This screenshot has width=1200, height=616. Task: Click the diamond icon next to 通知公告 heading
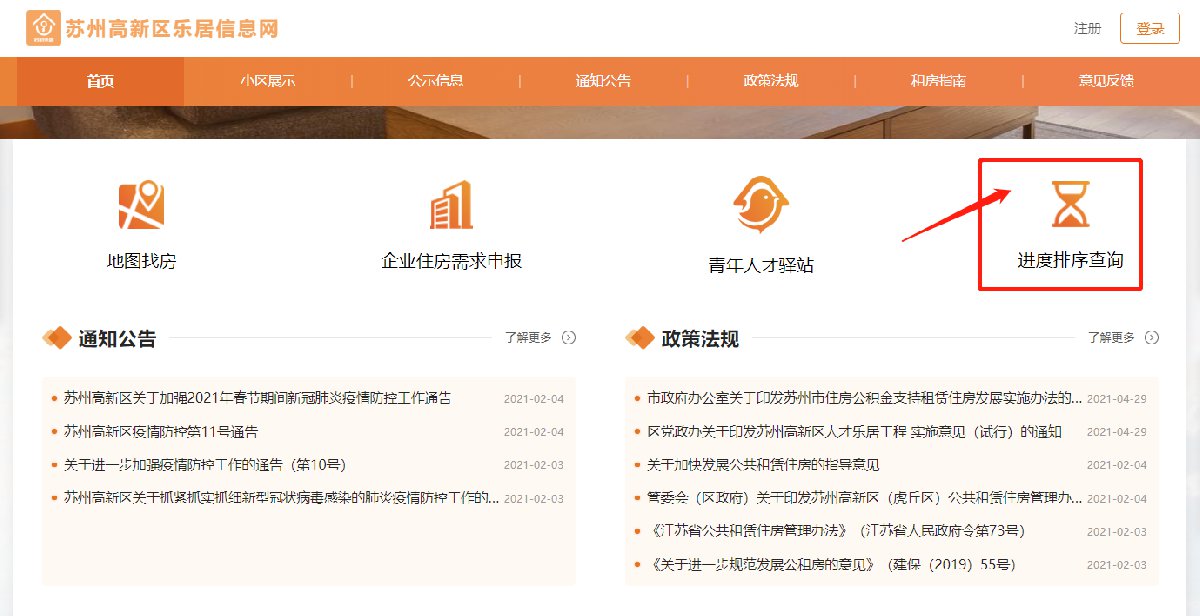point(57,339)
